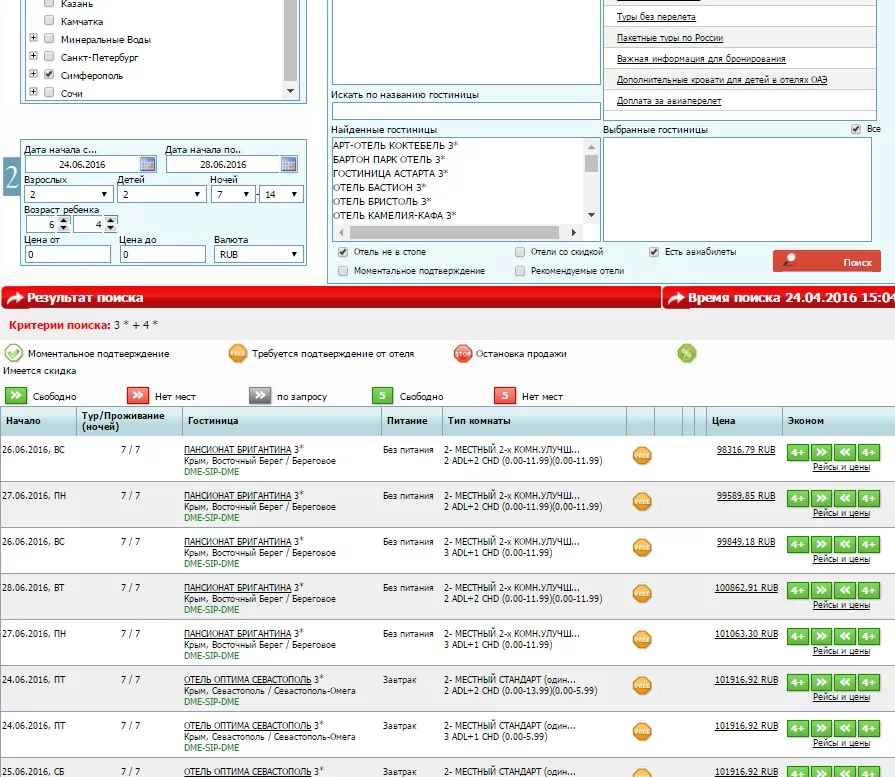The image size is (895, 777).
Task: Open the Валюта currency dropdown
Action: coord(258,255)
